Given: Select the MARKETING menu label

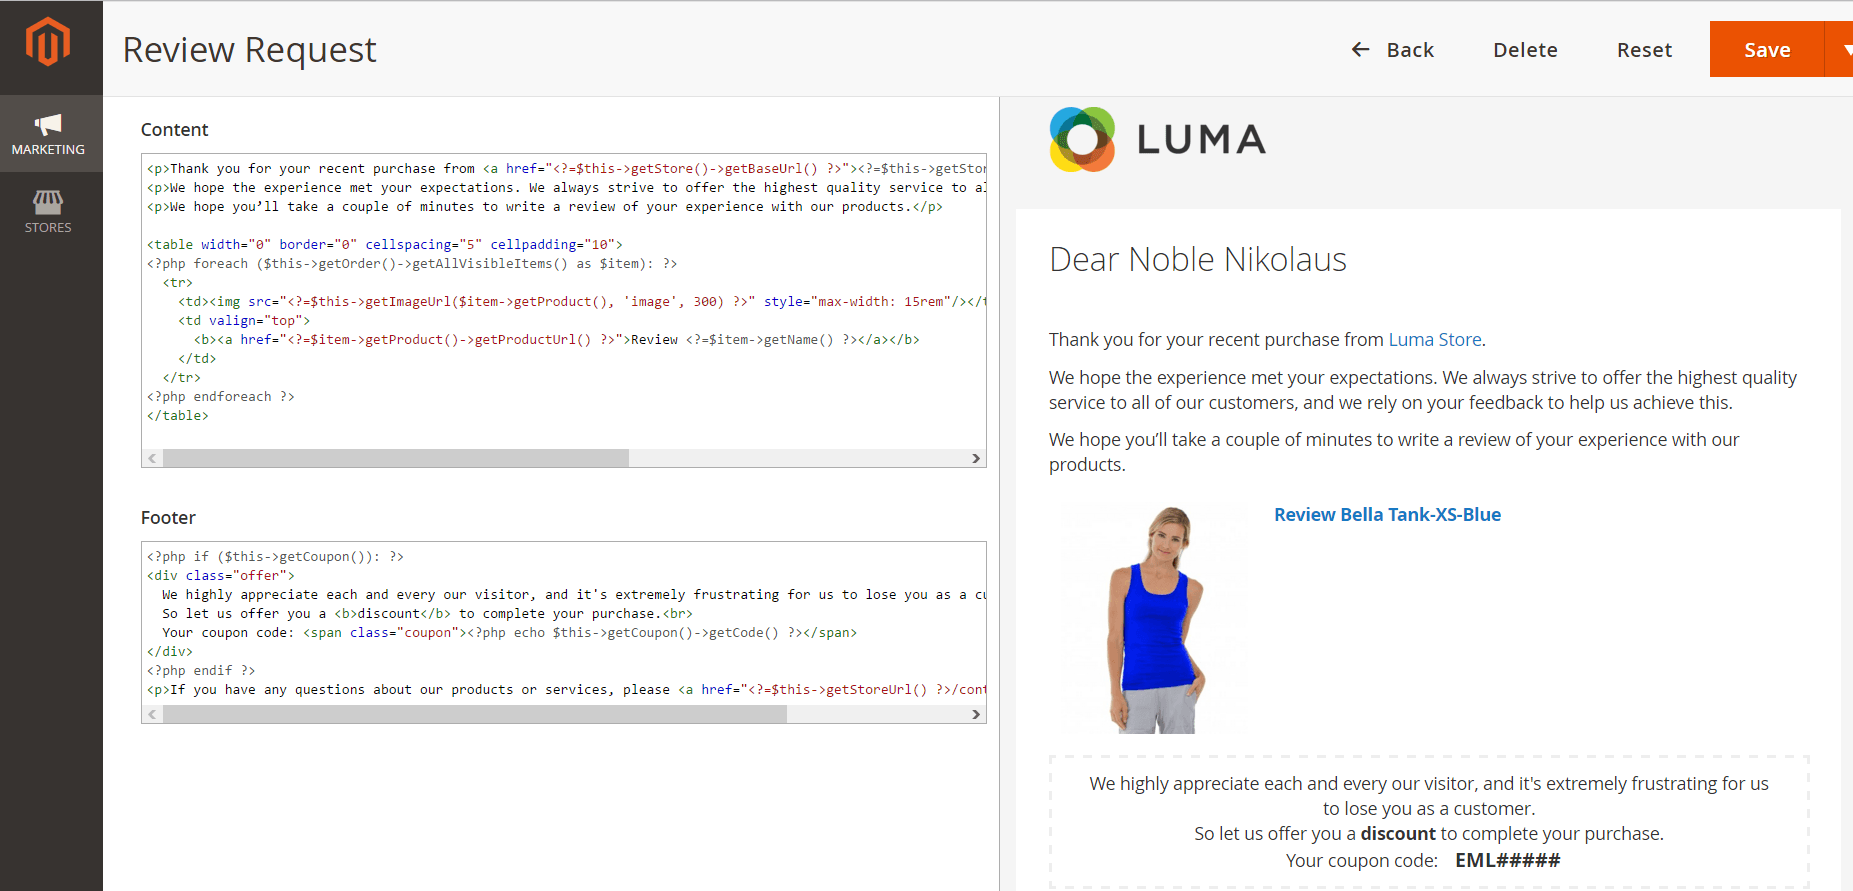Looking at the screenshot, I should pyautogui.click(x=48, y=150).
